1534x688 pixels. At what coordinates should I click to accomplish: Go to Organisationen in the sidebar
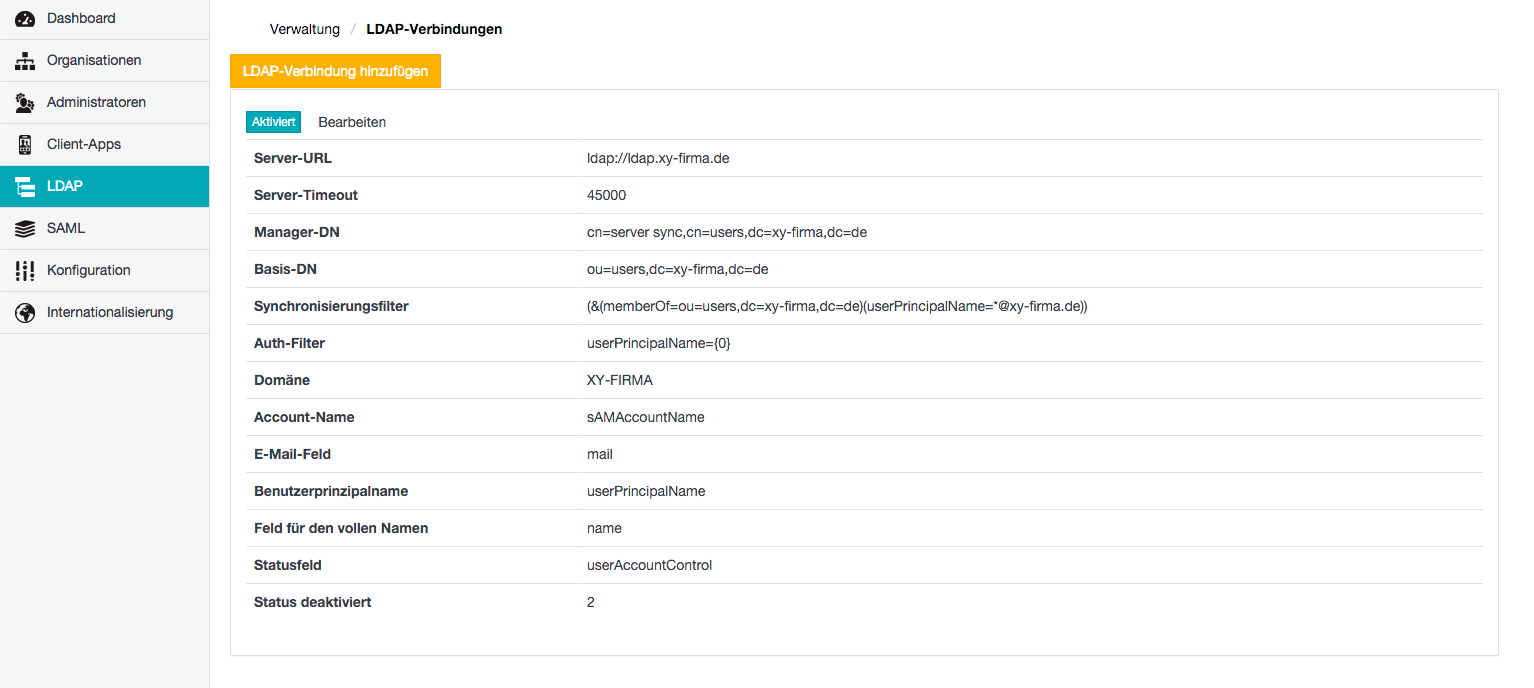point(104,60)
